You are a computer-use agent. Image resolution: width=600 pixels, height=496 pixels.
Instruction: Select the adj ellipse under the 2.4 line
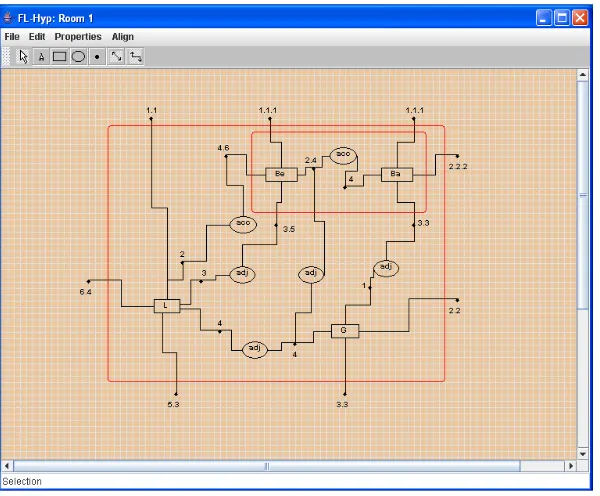click(311, 274)
